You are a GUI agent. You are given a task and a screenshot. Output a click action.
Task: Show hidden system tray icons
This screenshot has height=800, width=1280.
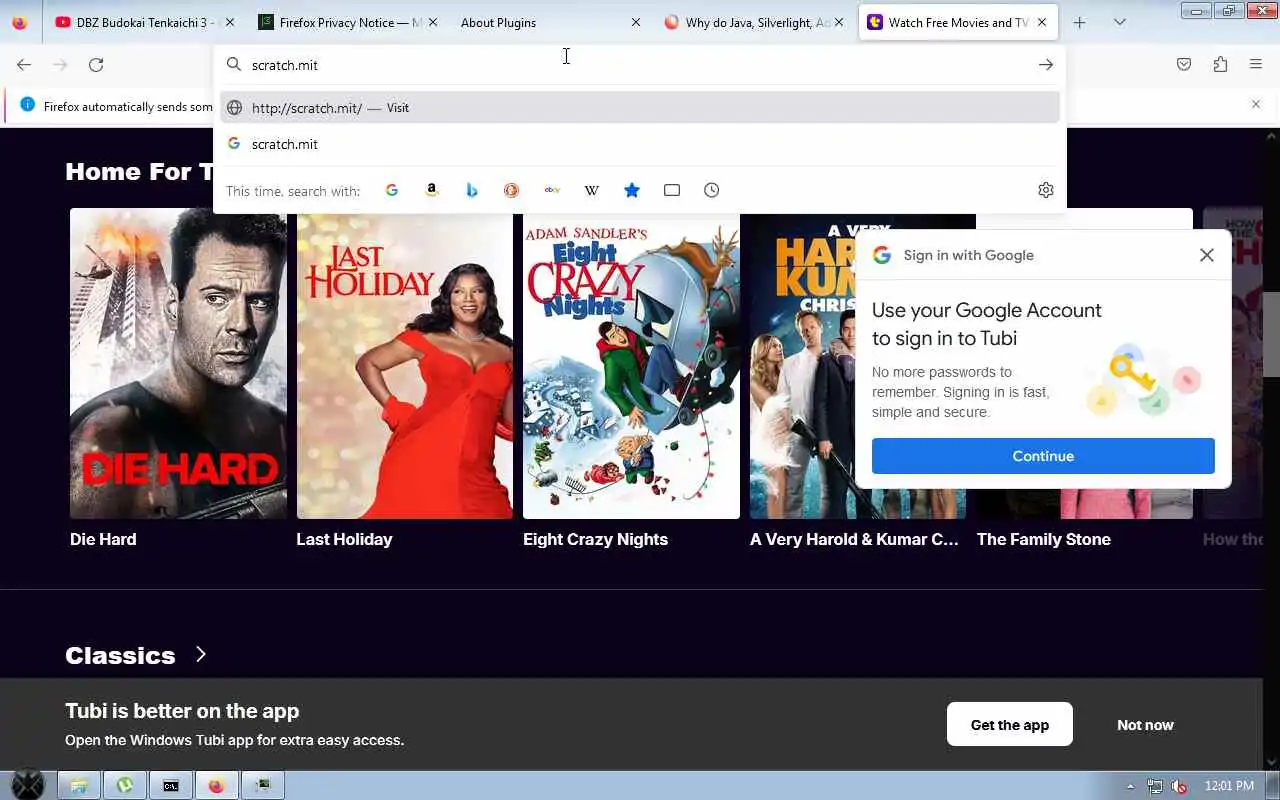(1131, 786)
